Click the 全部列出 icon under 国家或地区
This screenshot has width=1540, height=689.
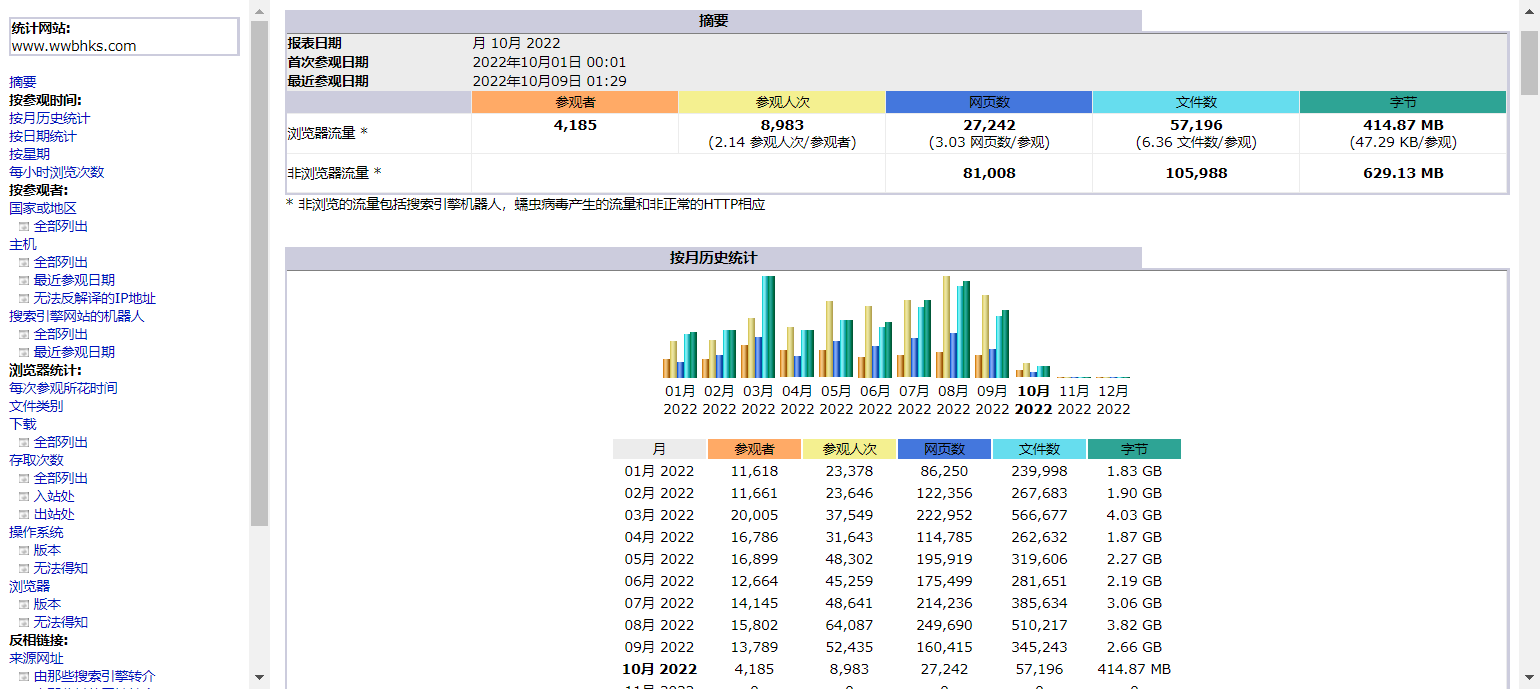(24, 226)
